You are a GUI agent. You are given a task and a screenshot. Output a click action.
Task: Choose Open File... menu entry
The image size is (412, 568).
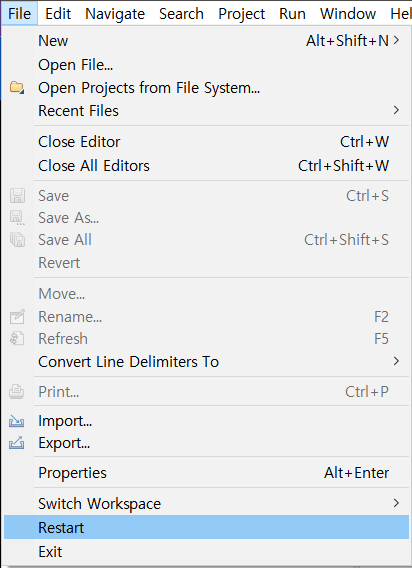207,65
